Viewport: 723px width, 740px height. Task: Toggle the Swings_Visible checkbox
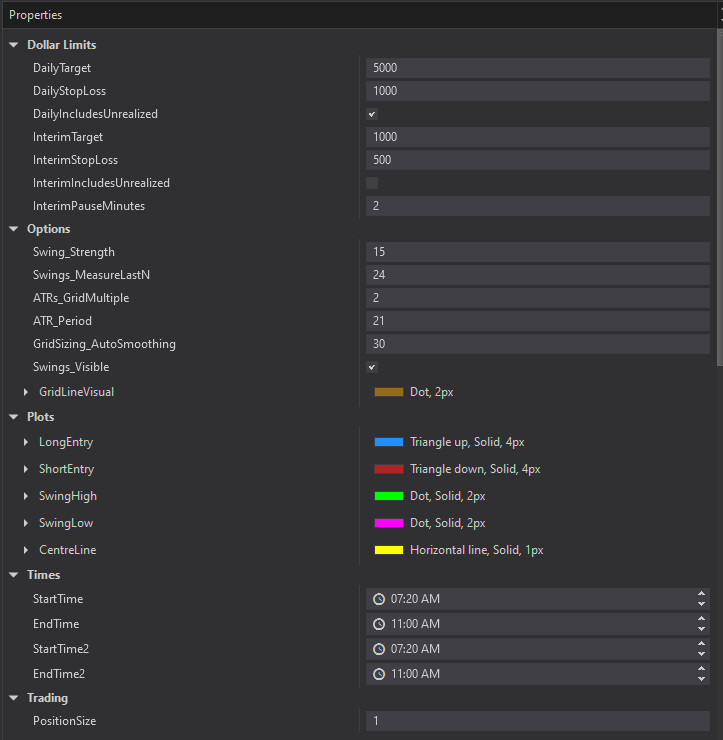click(372, 367)
